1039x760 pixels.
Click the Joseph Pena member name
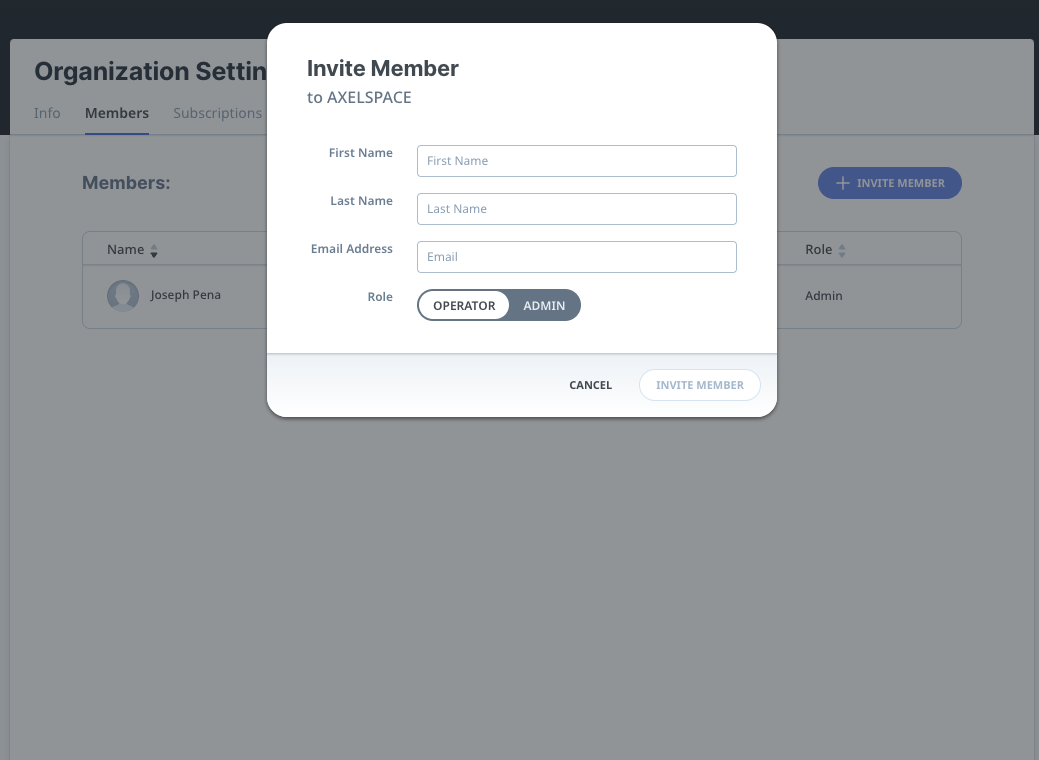click(x=186, y=296)
